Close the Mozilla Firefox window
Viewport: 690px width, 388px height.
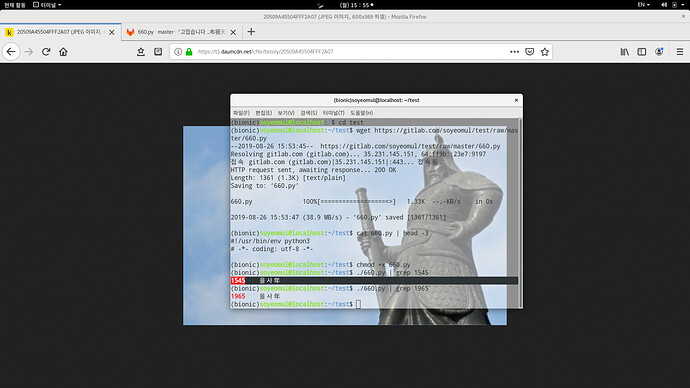click(683, 16)
